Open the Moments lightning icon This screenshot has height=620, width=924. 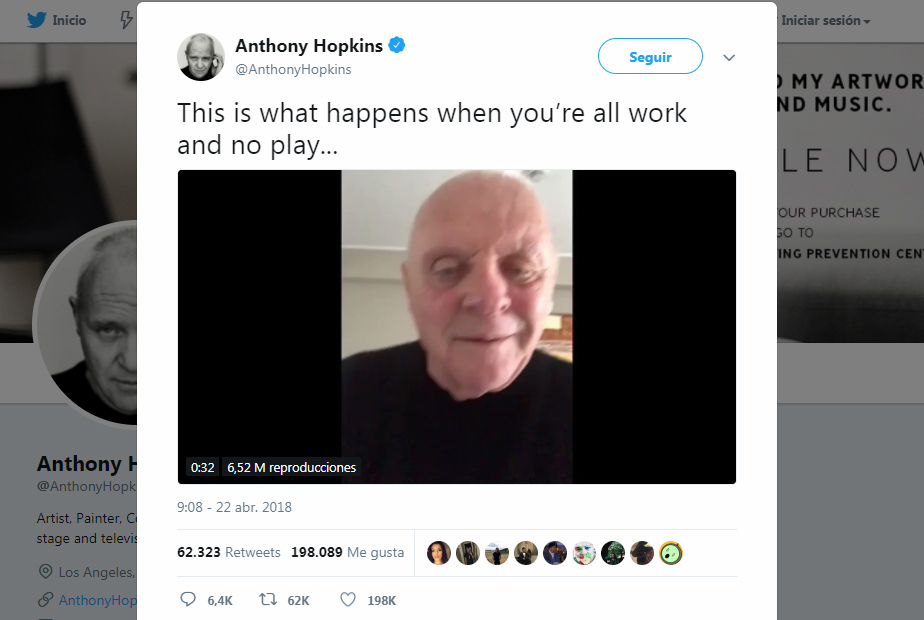[126, 20]
